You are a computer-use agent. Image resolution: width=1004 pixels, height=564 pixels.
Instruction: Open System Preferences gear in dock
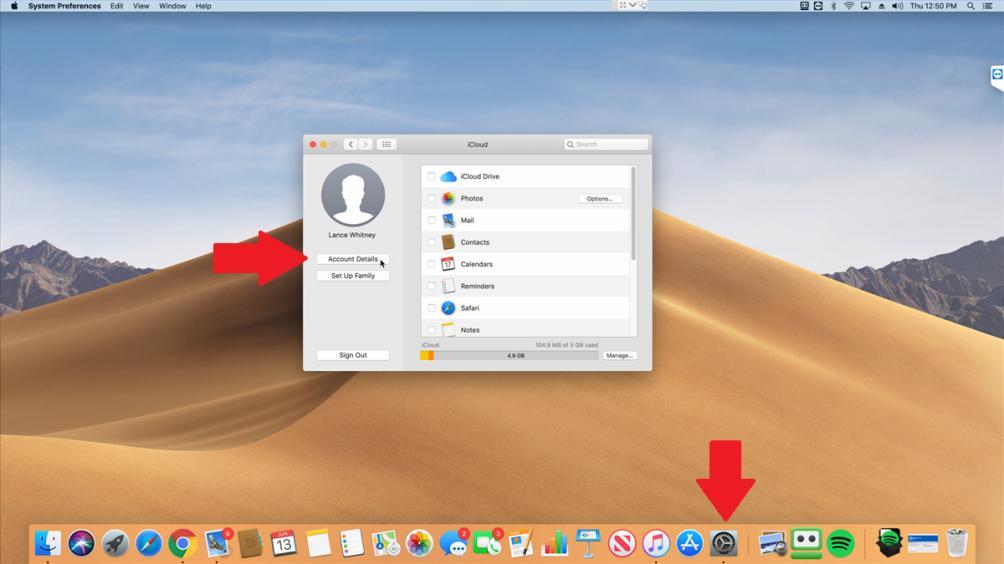tap(724, 544)
